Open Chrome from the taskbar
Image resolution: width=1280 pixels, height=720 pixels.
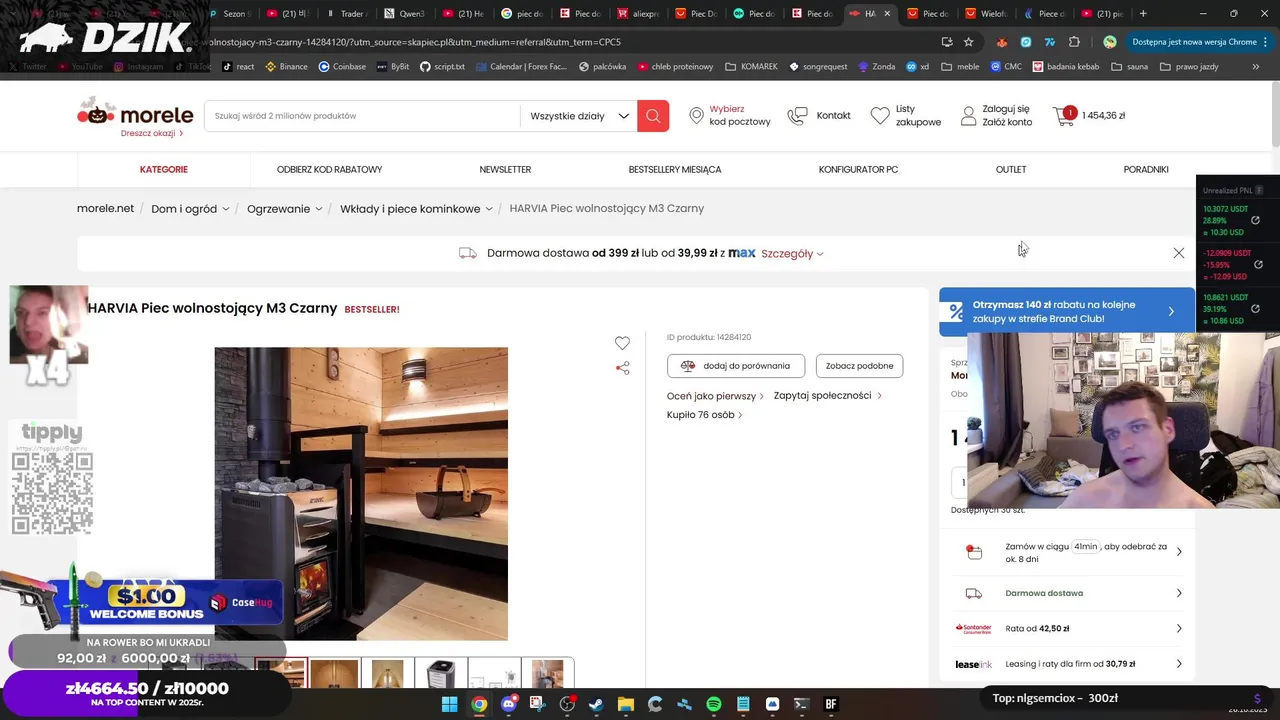(479, 704)
